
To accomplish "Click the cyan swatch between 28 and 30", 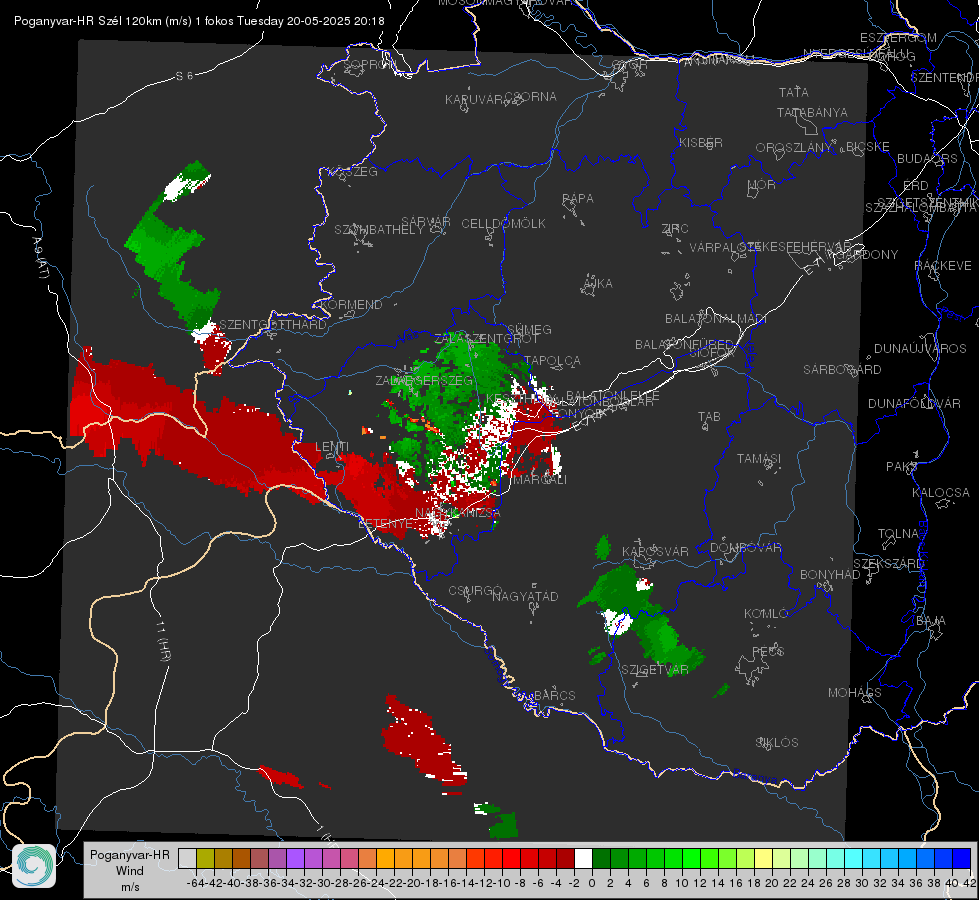I will [854, 858].
